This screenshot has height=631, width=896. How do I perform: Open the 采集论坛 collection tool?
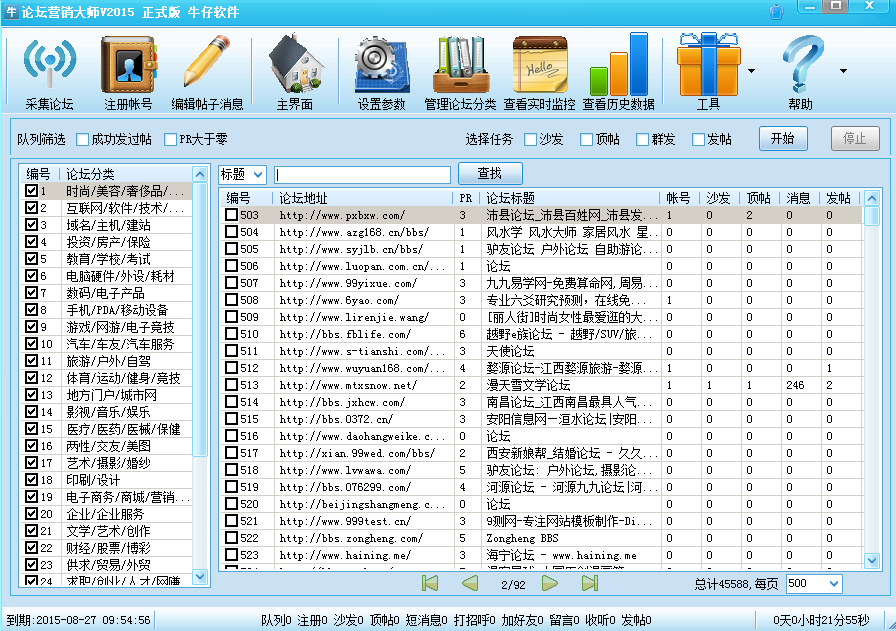[49, 70]
